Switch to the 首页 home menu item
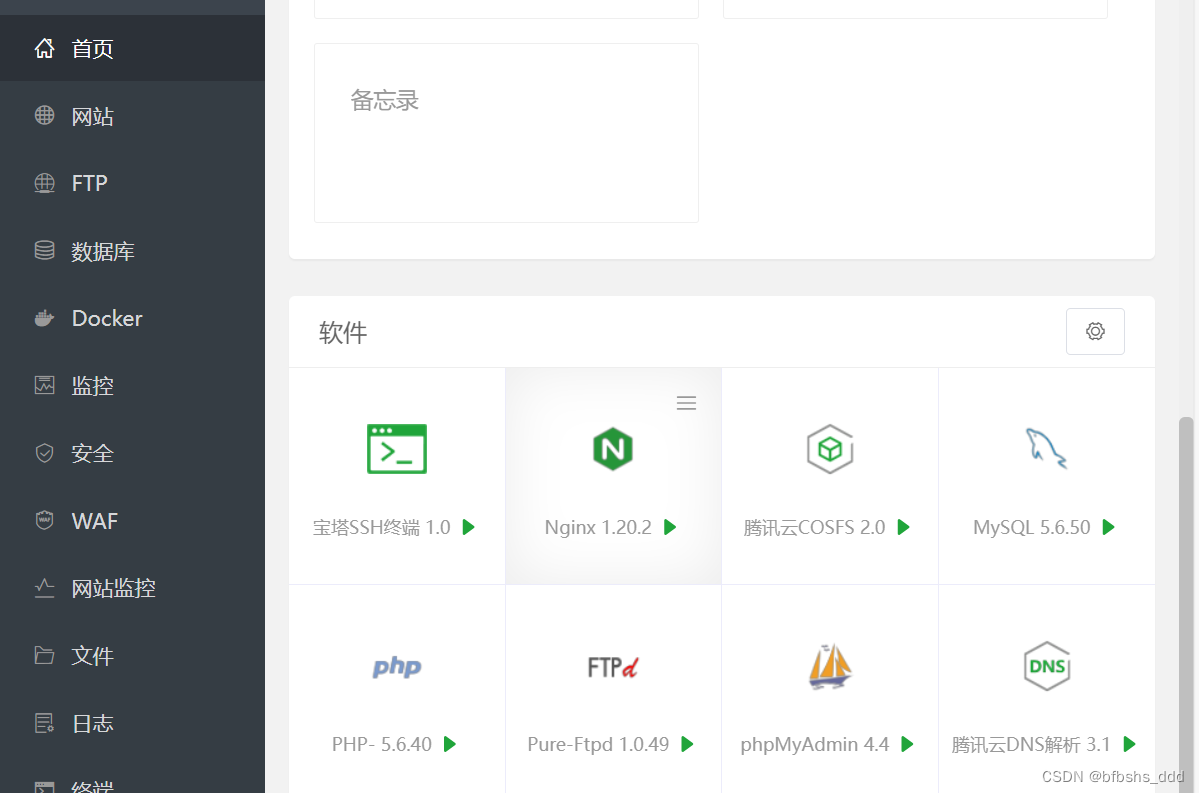 pyautogui.click(x=92, y=47)
